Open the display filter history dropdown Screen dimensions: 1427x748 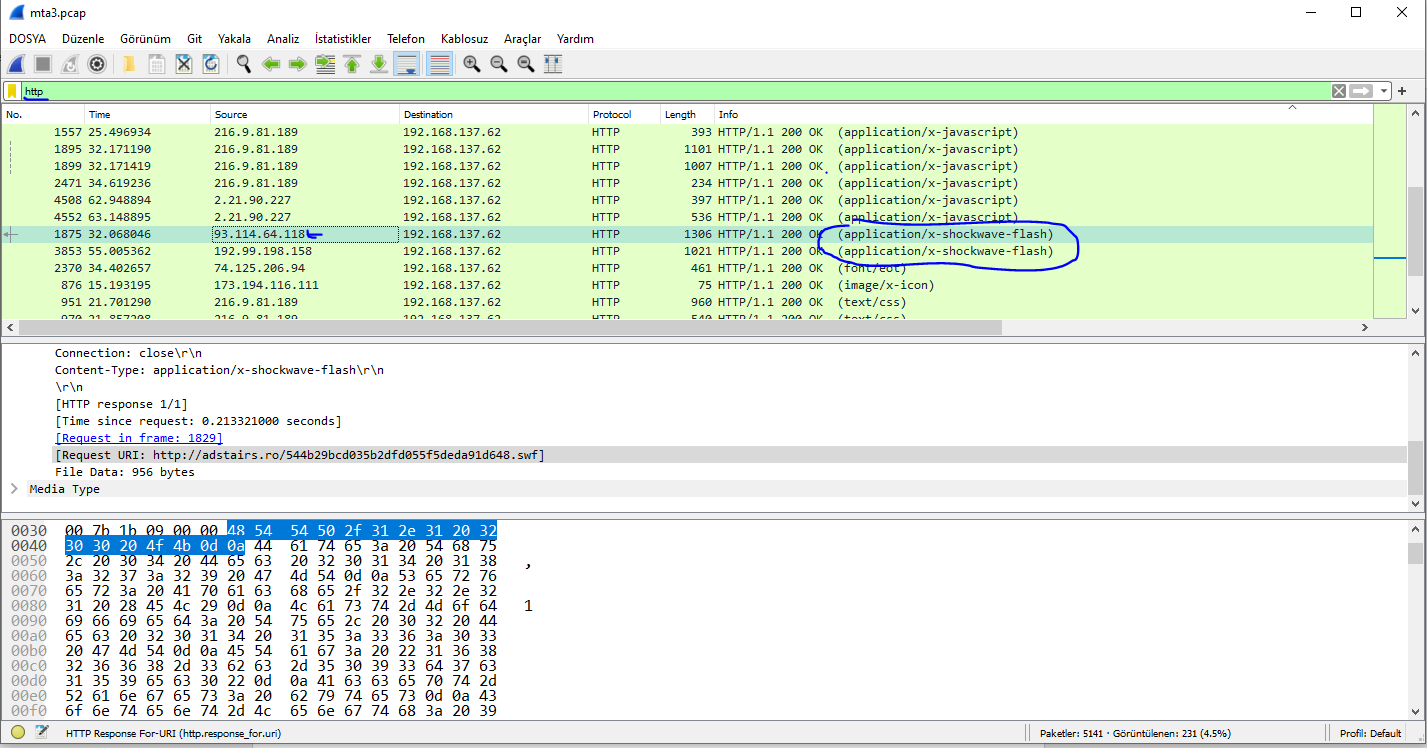1384,91
